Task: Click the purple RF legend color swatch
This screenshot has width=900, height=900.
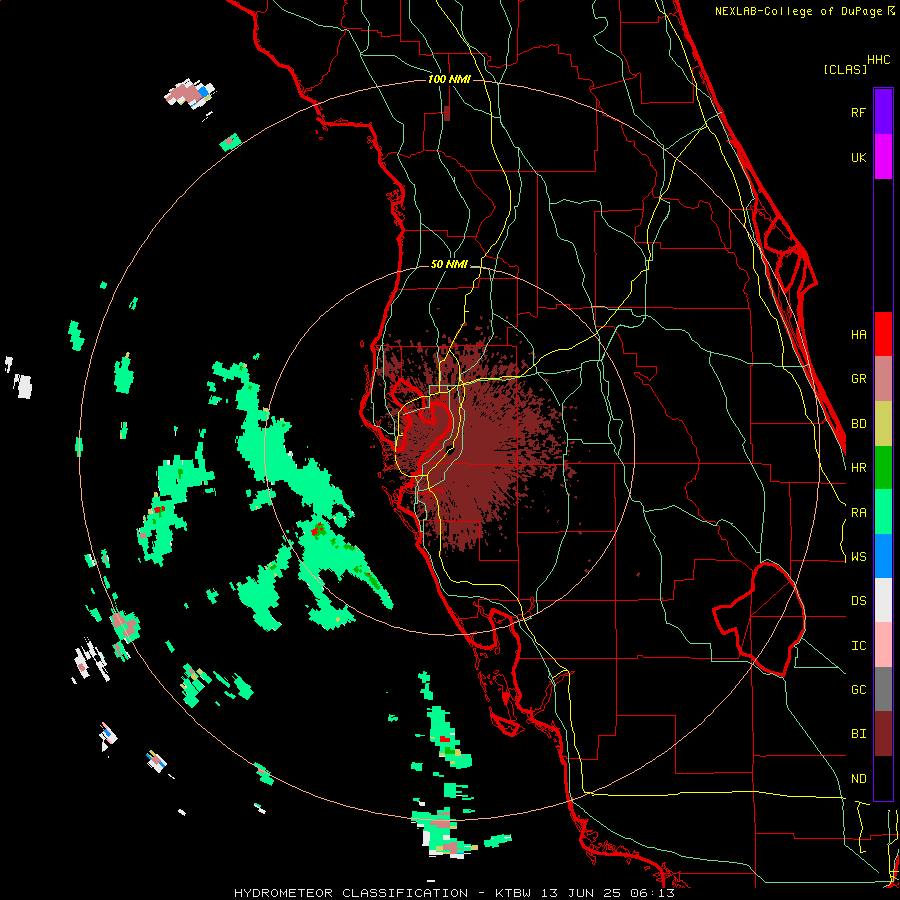Action: click(883, 111)
